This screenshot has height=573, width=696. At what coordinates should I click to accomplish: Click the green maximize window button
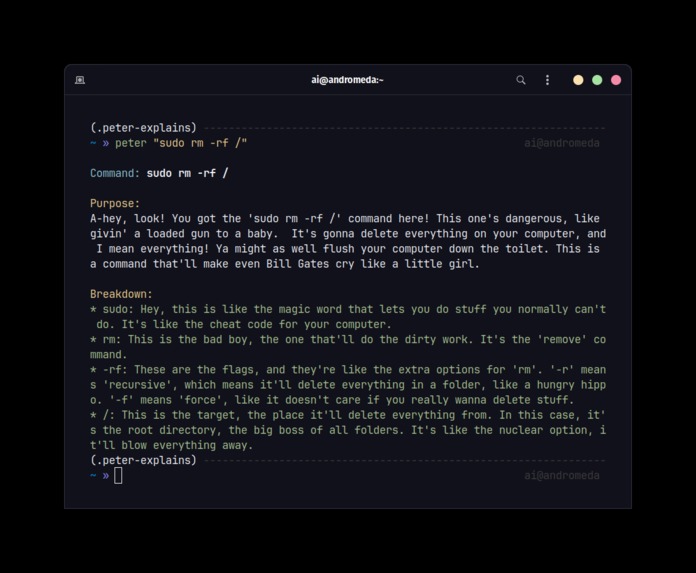[x=597, y=80]
